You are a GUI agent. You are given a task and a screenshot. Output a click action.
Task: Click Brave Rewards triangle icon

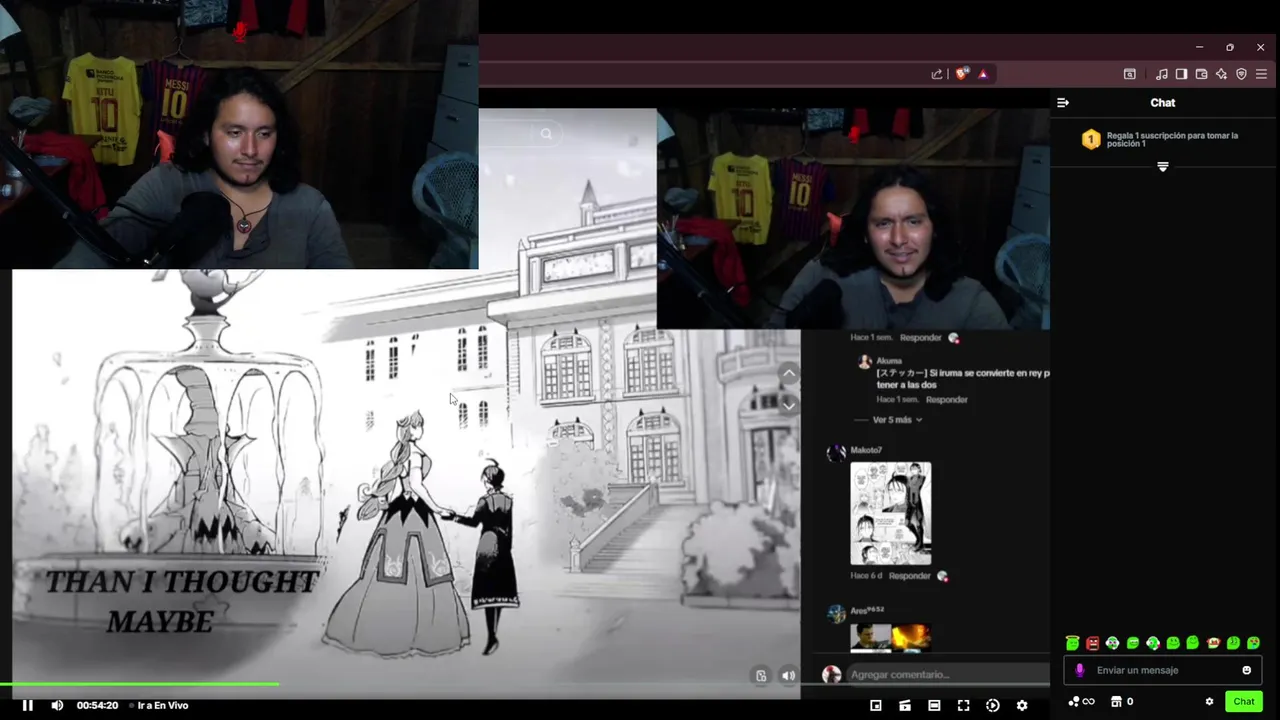pos(983,74)
